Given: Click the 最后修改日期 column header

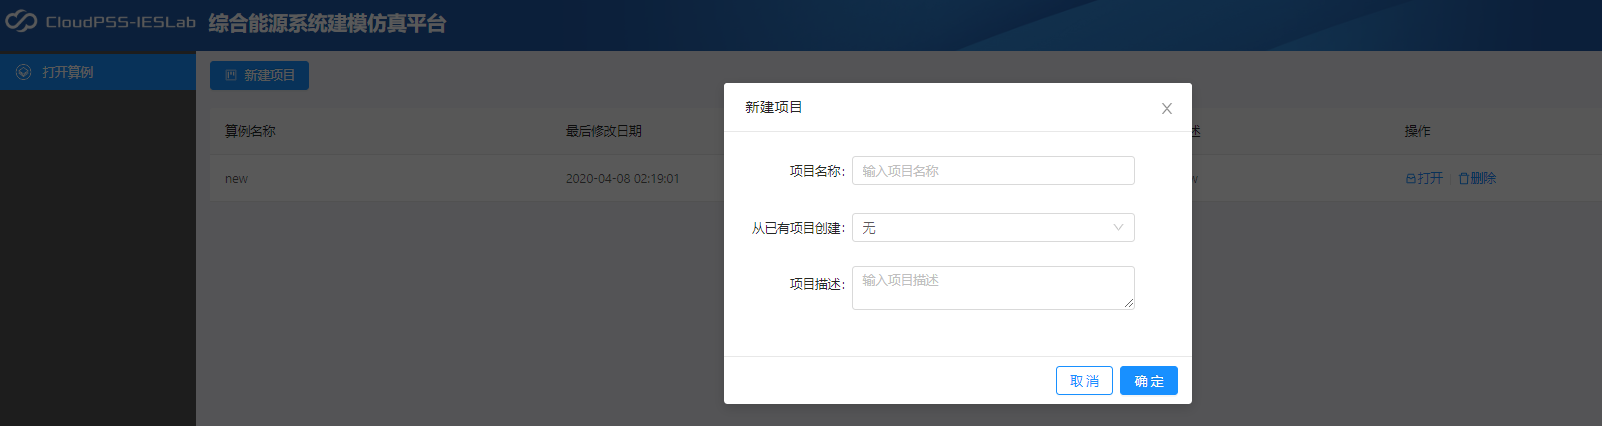Looking at the screenshot, I should (603, 131).
